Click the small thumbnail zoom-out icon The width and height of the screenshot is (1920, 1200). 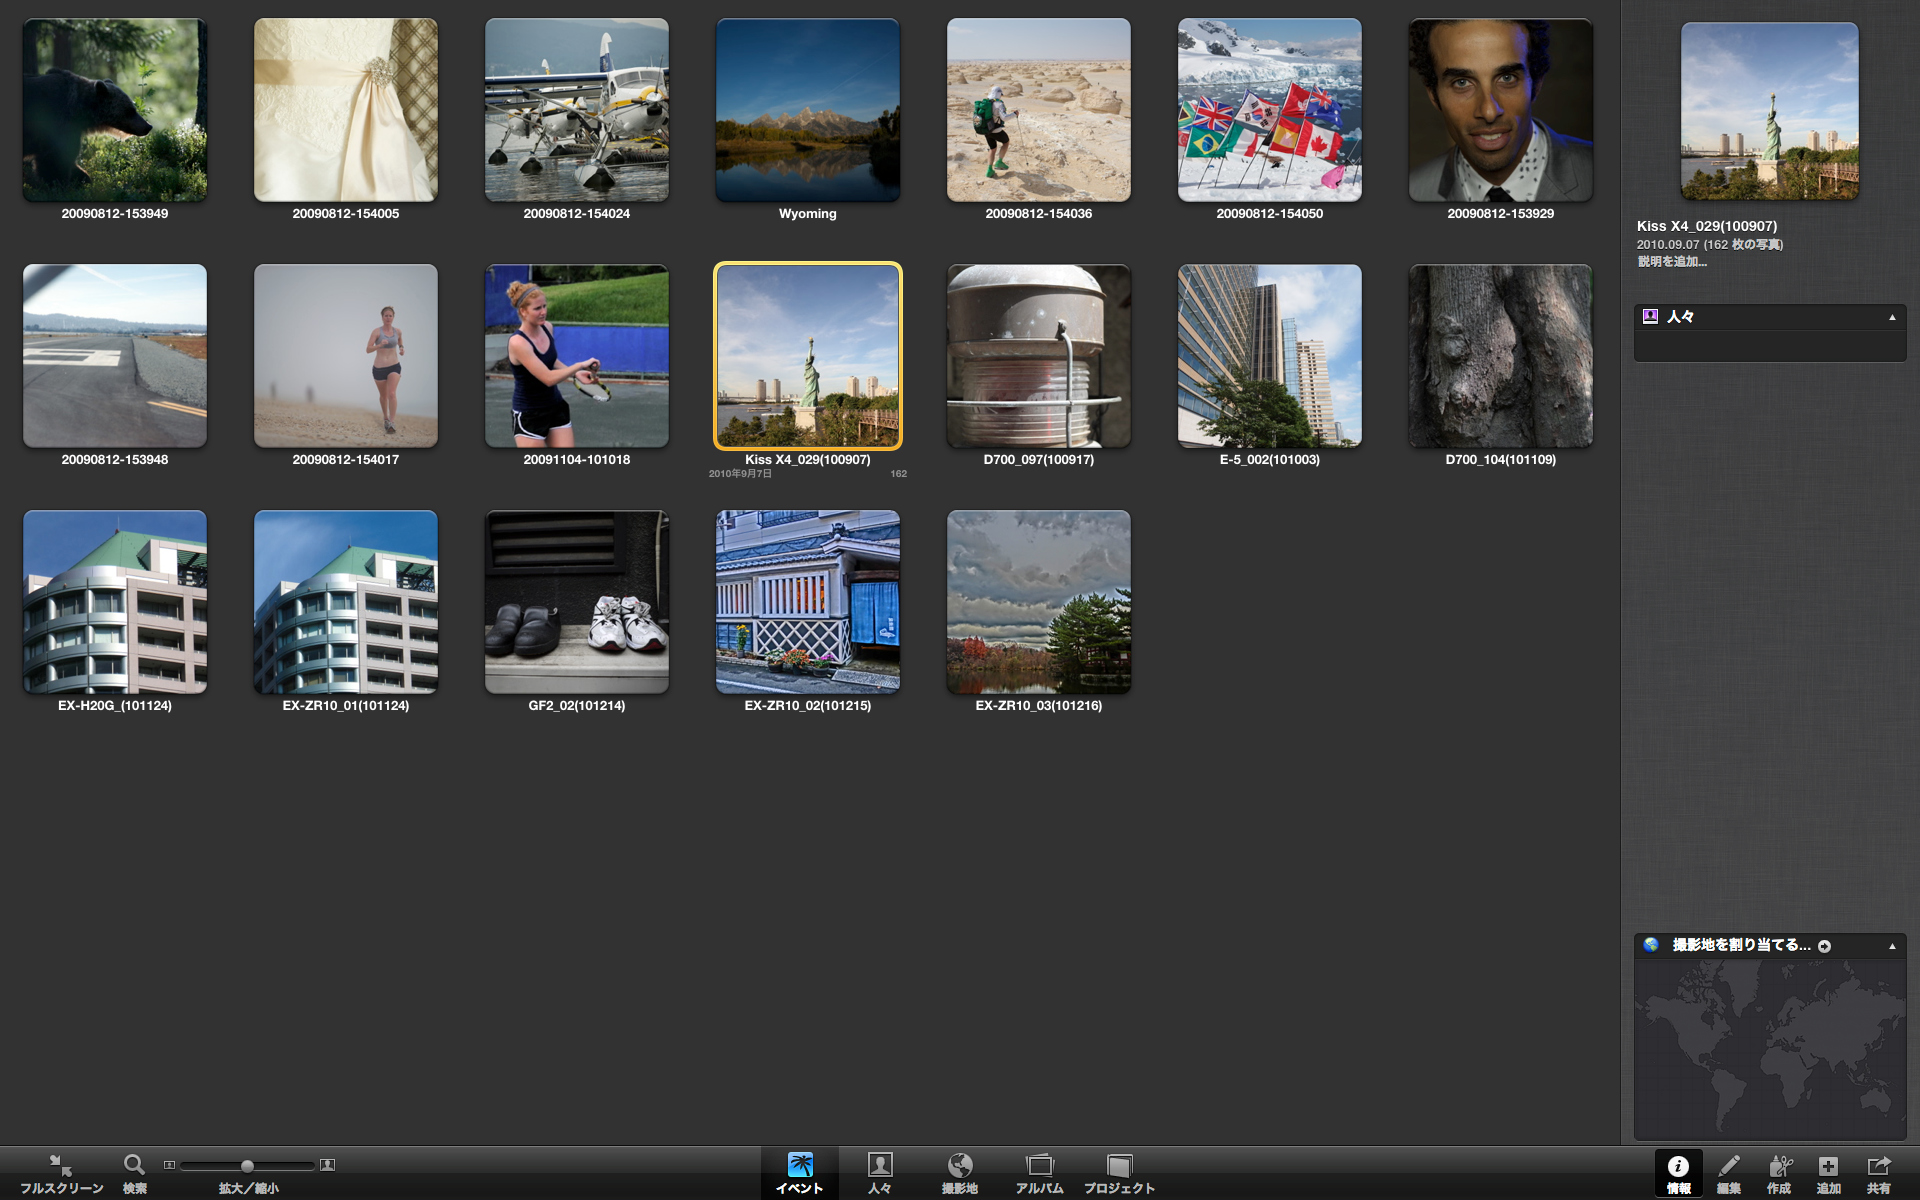point(169,1165)
